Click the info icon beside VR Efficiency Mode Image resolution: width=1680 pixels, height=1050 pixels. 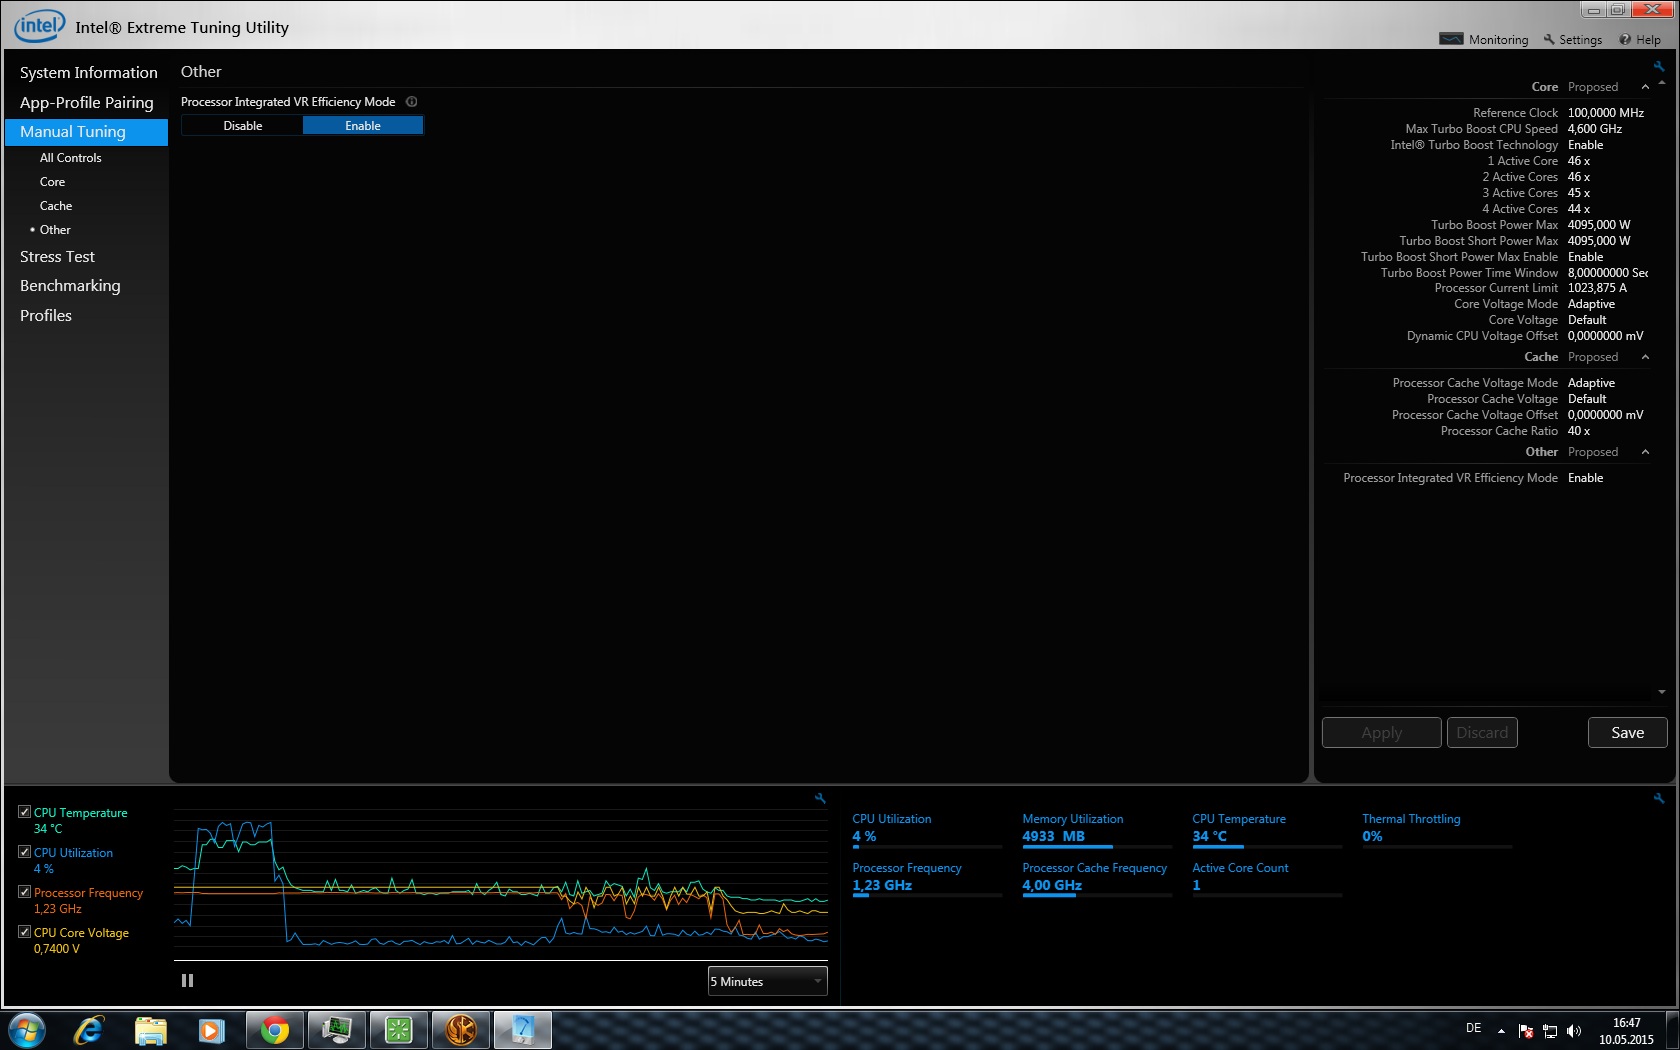[x=412, y=102]
